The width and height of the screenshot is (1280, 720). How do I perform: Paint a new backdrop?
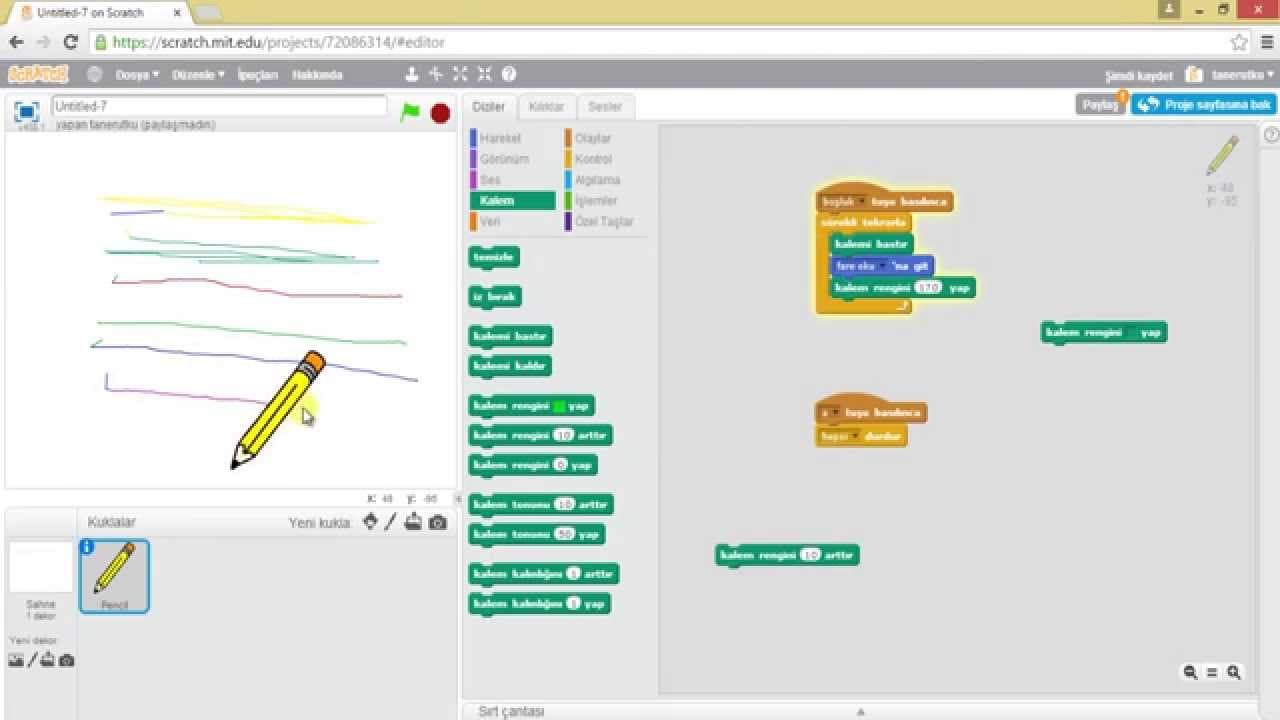pyautogui.click(x=32, y=660)
